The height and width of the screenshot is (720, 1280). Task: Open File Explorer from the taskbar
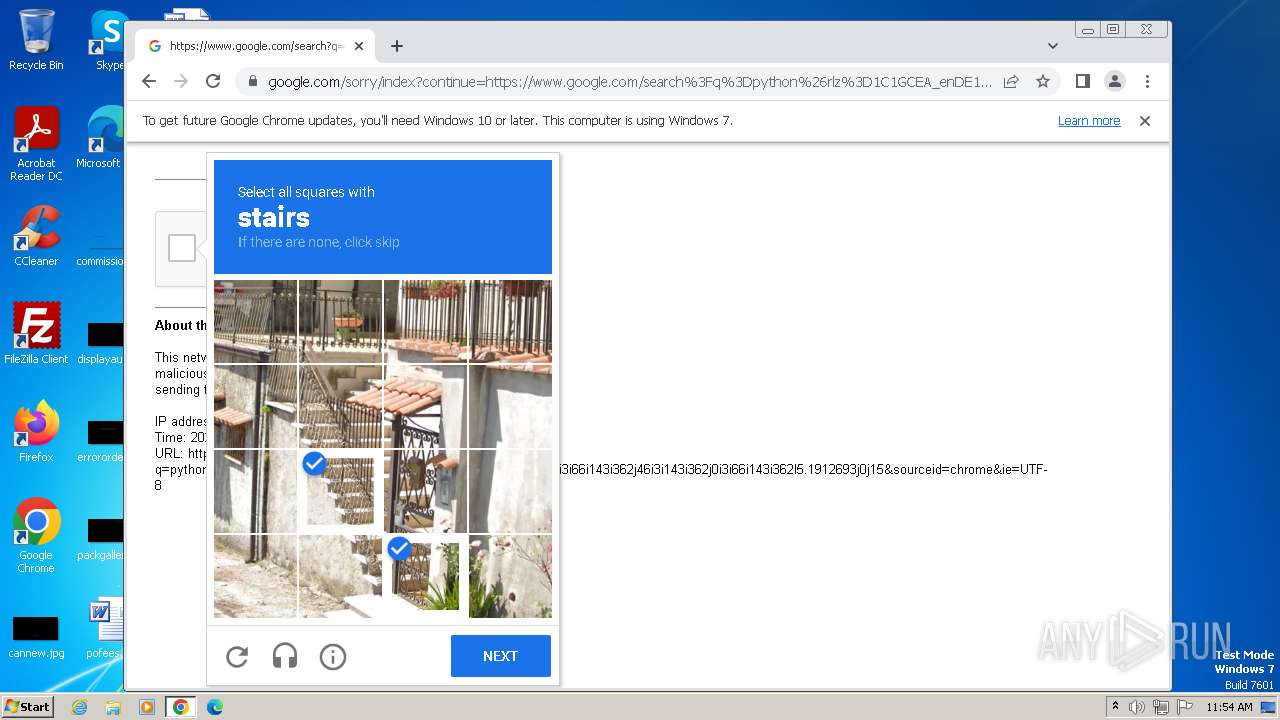[113, 707]
